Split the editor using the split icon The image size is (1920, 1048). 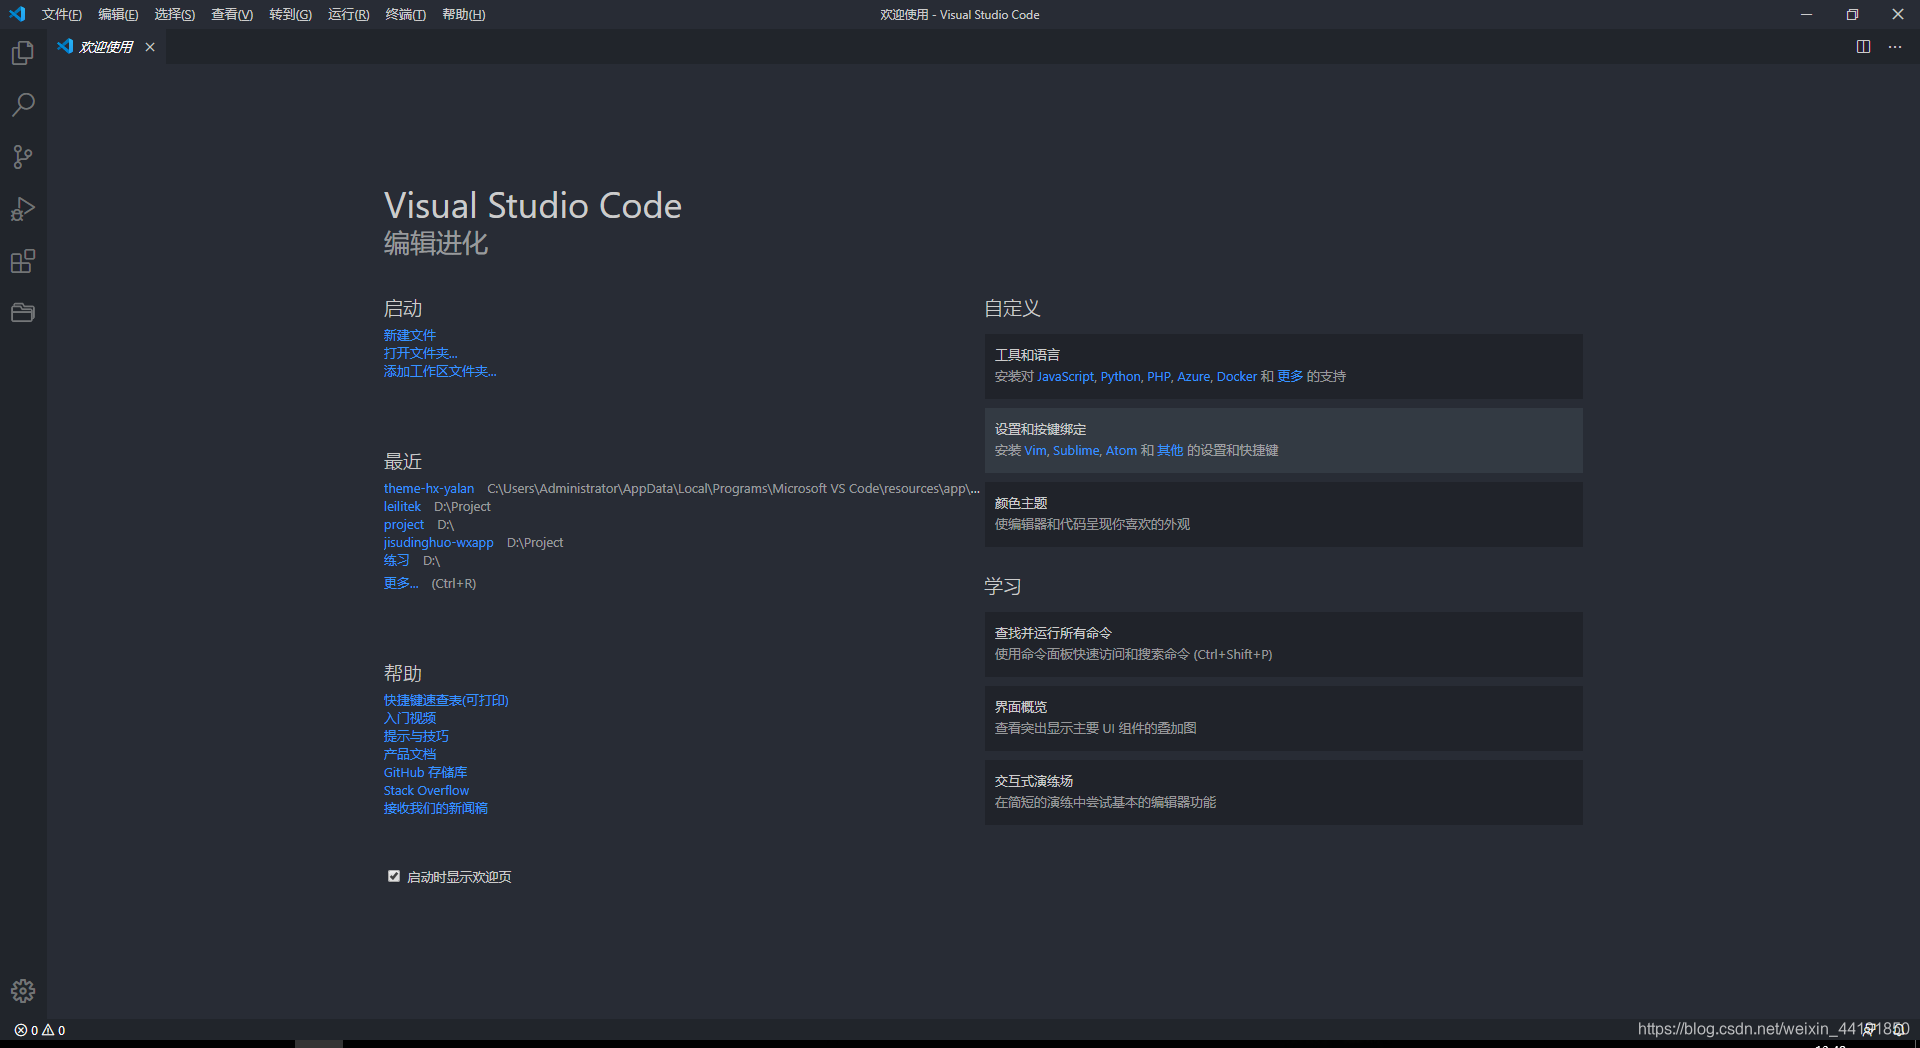click(1861, 46)
